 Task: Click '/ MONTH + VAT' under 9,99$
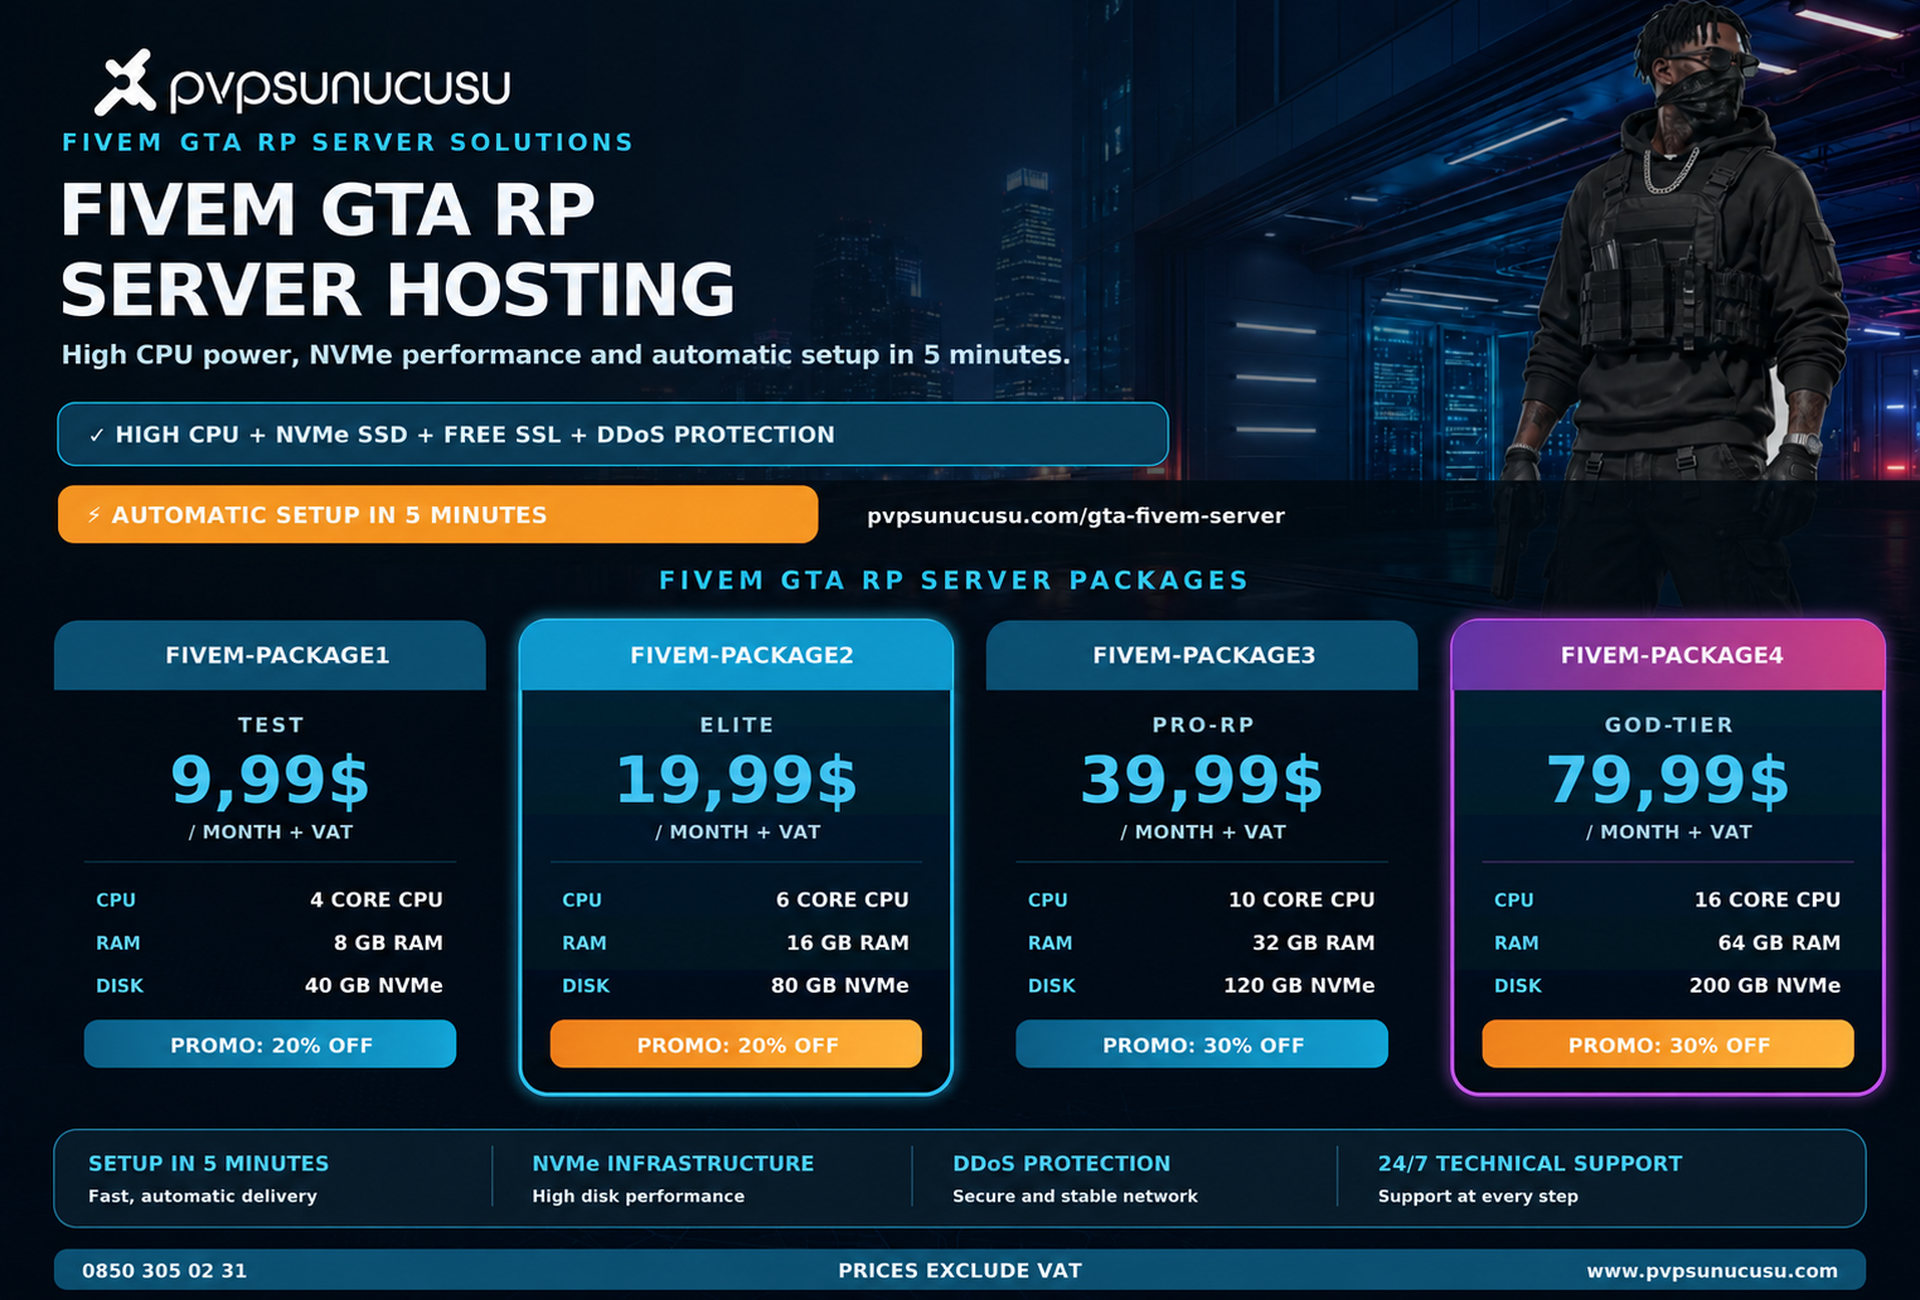271,832
